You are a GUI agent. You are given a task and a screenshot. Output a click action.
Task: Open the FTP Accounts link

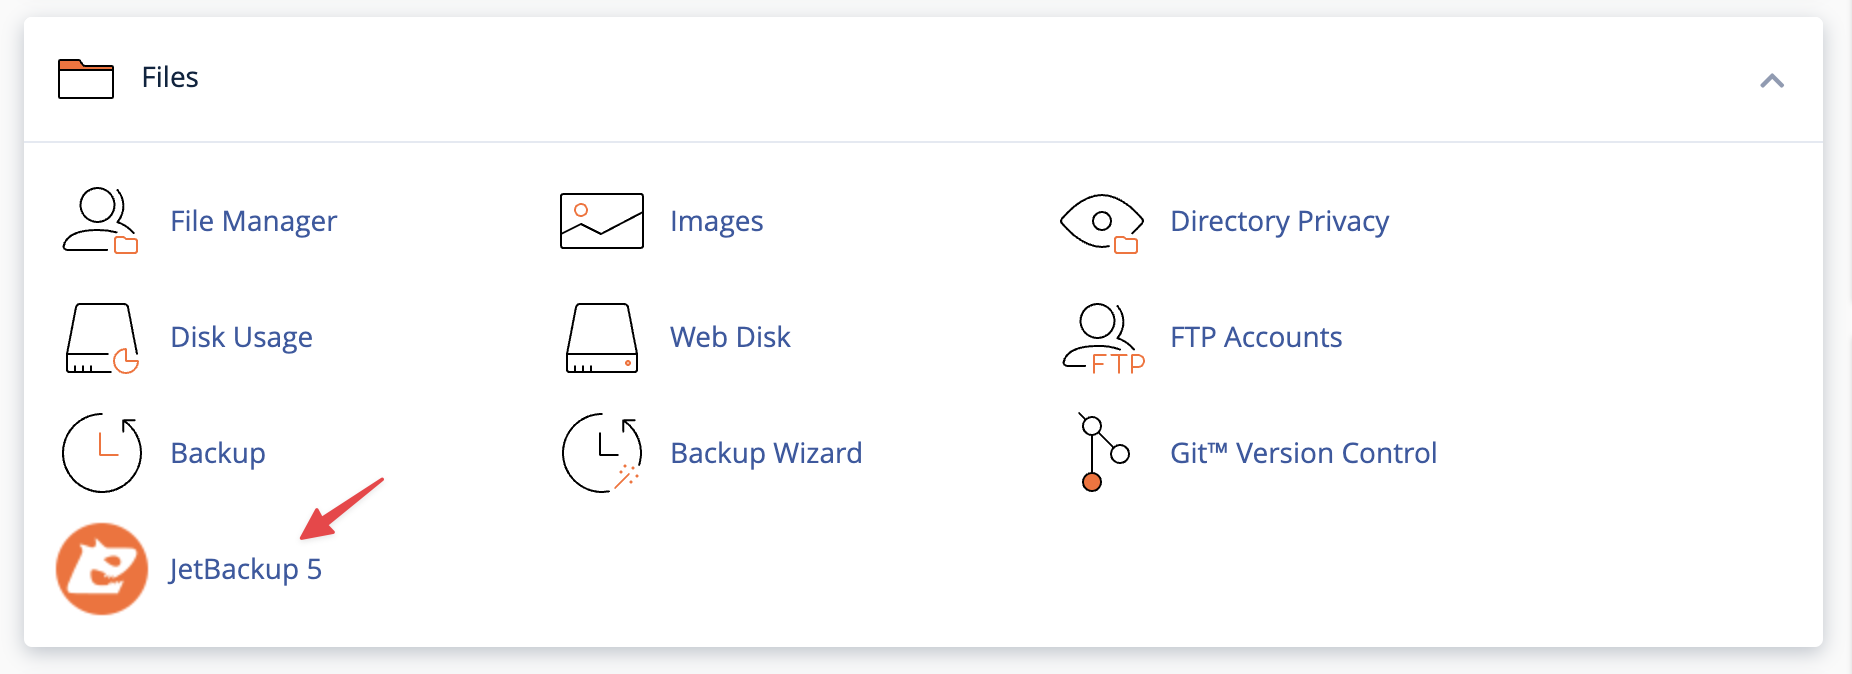pos(1256,337)
